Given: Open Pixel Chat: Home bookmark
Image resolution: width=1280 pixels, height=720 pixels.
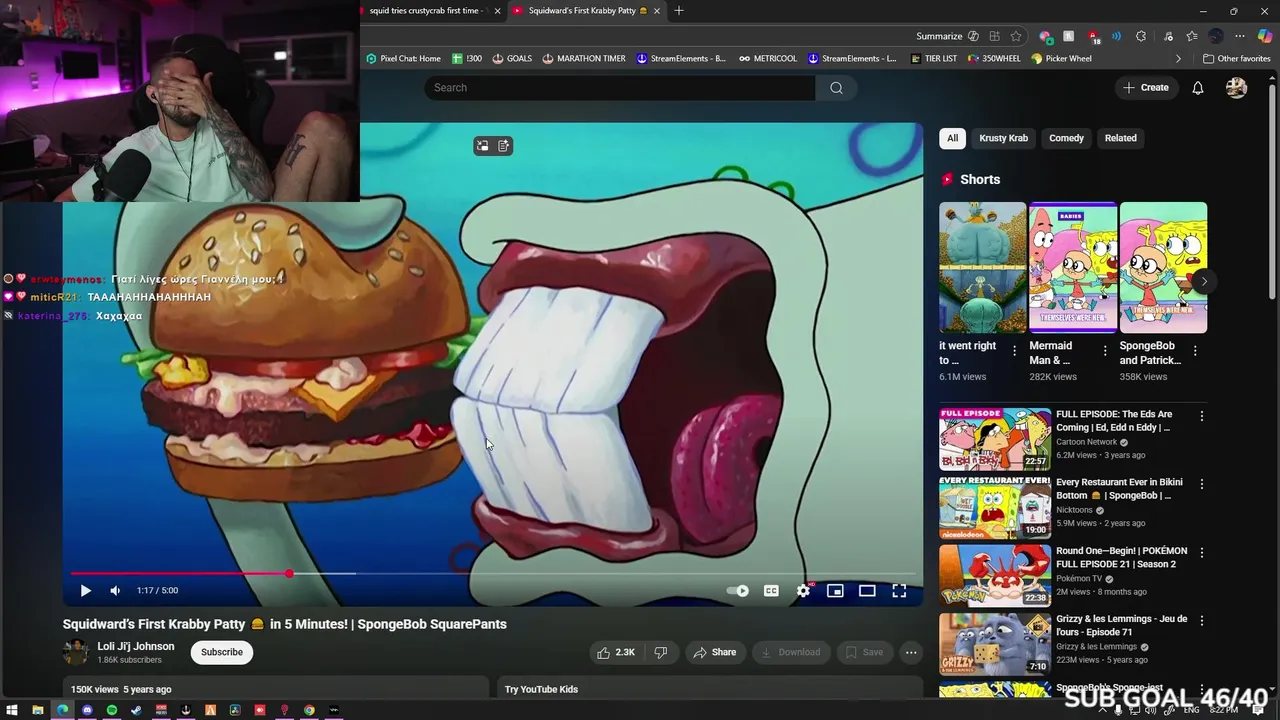Looking at the screenshot, I should 403,58.
